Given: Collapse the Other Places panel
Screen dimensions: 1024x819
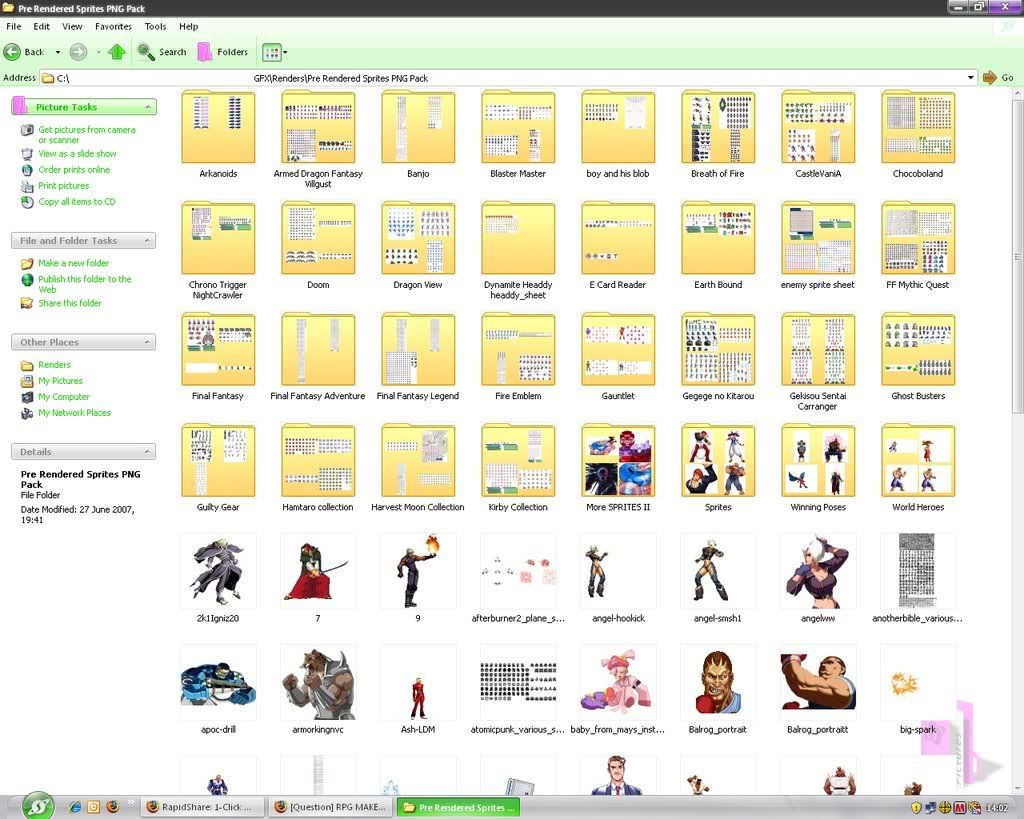Looking at the screenshot, I should tap(148, 342).
